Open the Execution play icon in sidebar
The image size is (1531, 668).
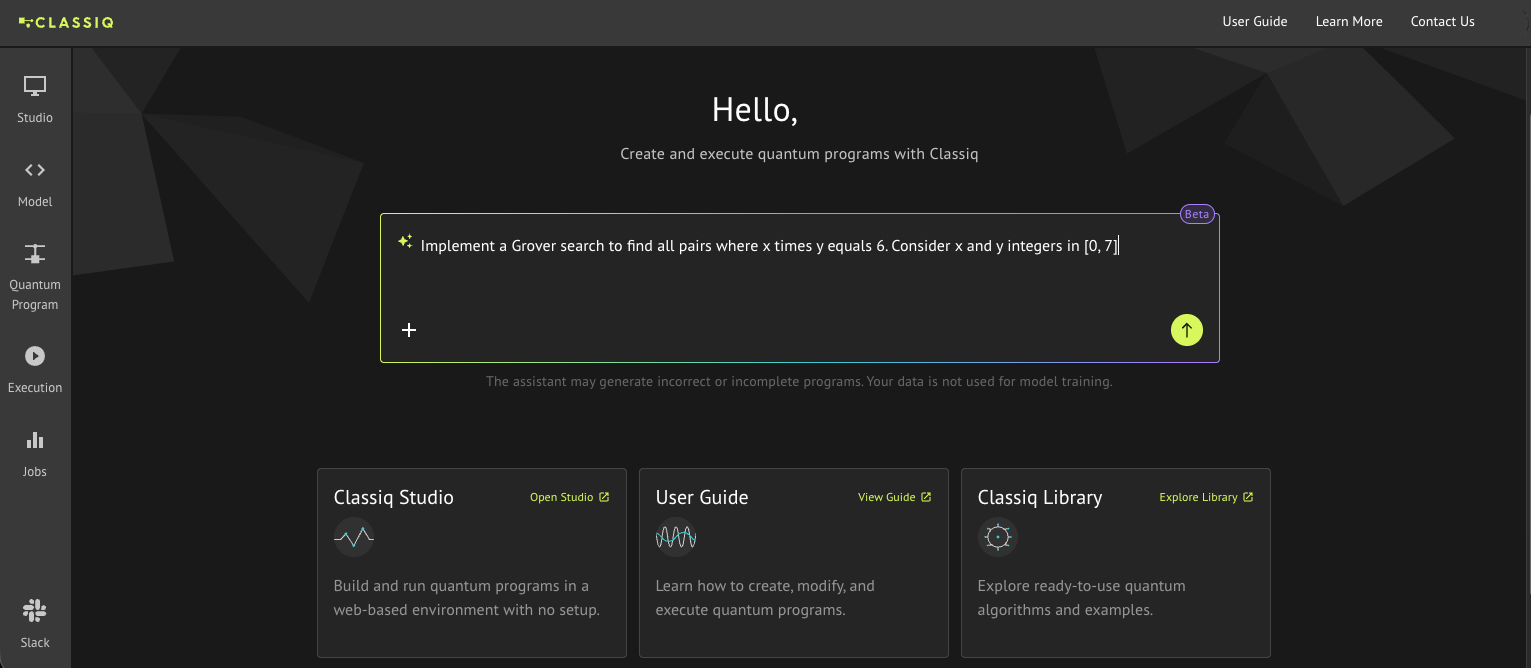pyautogui.click(x=35, y=356)
